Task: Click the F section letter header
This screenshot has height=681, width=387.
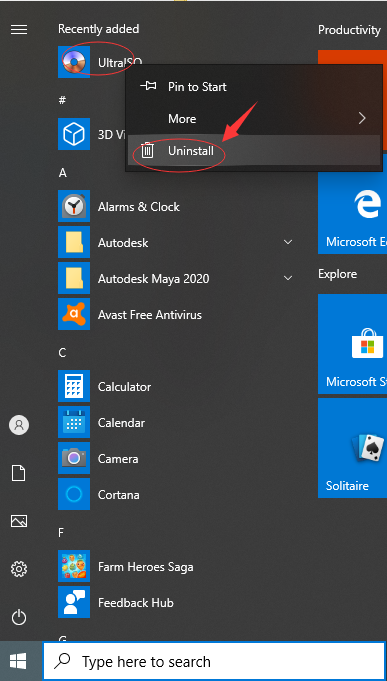Action: point(62,533)
